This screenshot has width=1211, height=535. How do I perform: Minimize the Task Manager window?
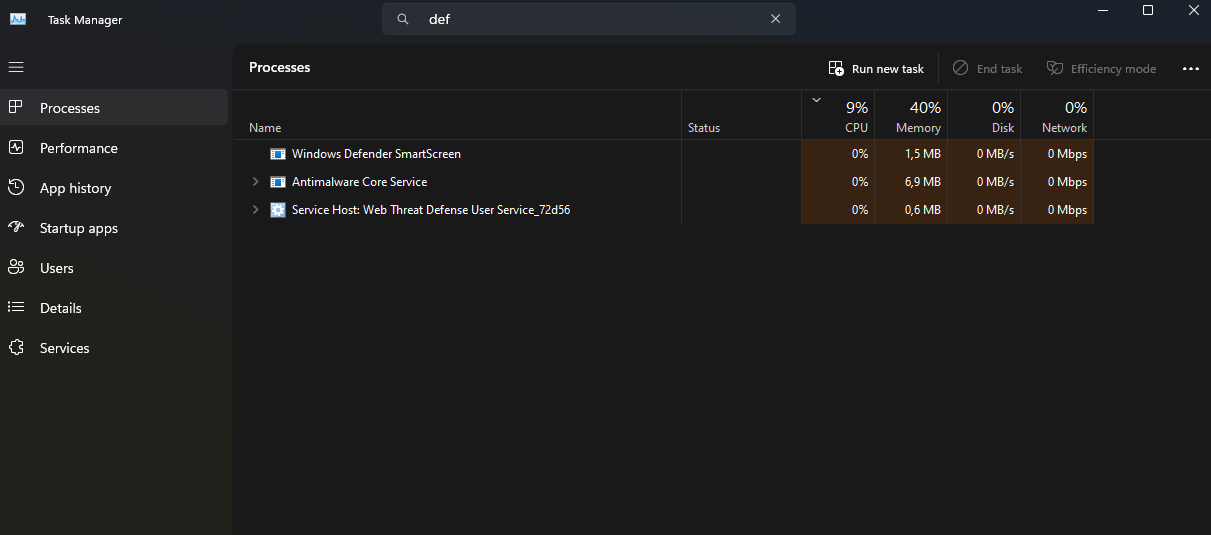(1102, 11)
